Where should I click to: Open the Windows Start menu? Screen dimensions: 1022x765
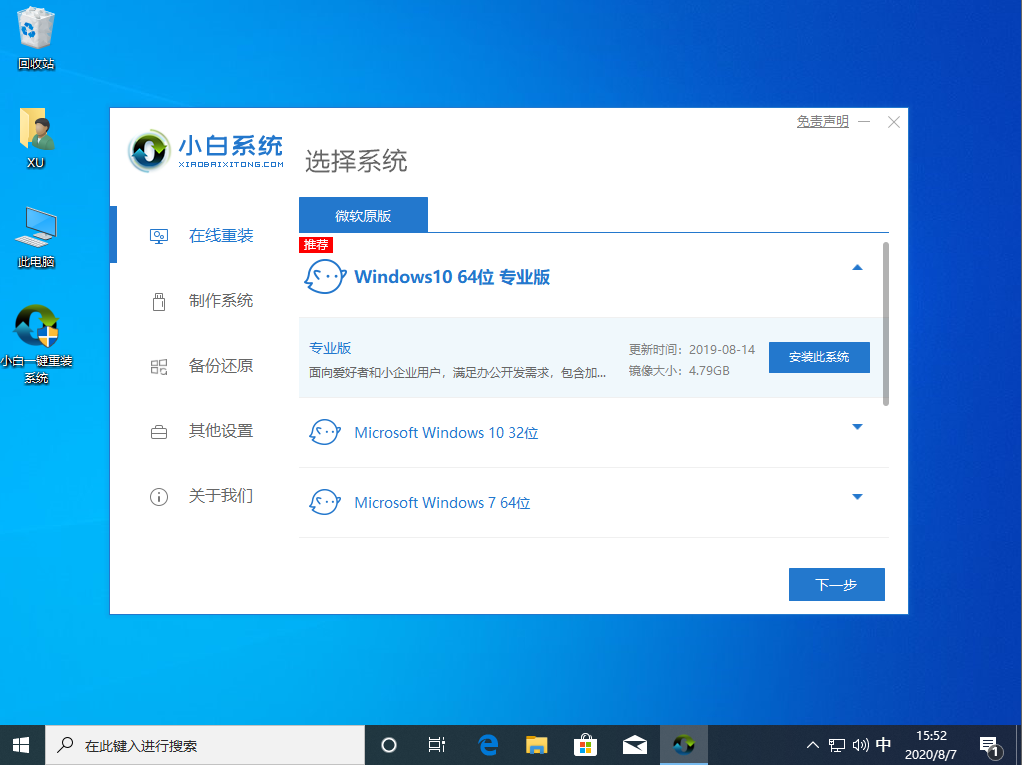(x=20, y=744)
